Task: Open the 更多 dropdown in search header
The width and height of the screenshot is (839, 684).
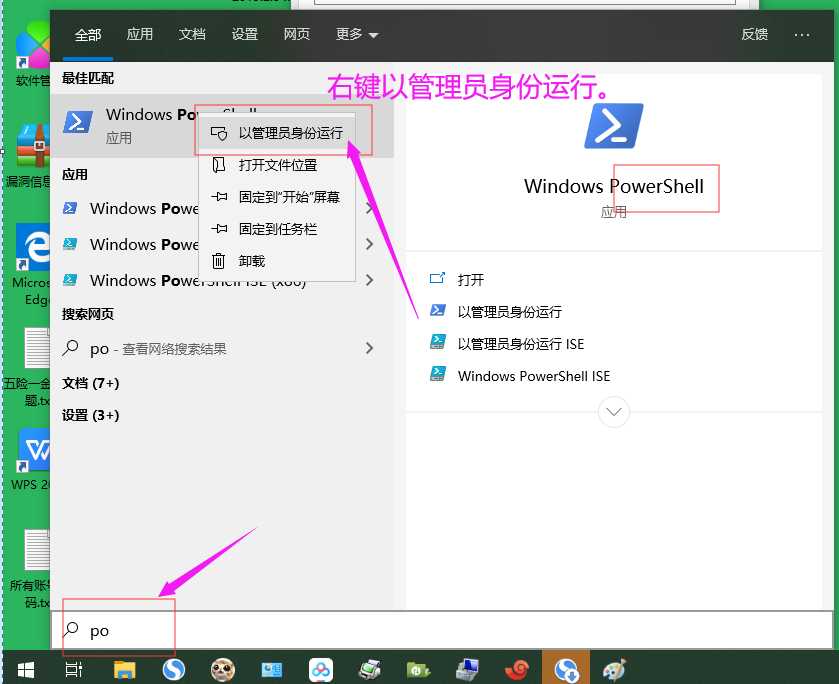Action: pyautogui.click(x=357, y=34)
